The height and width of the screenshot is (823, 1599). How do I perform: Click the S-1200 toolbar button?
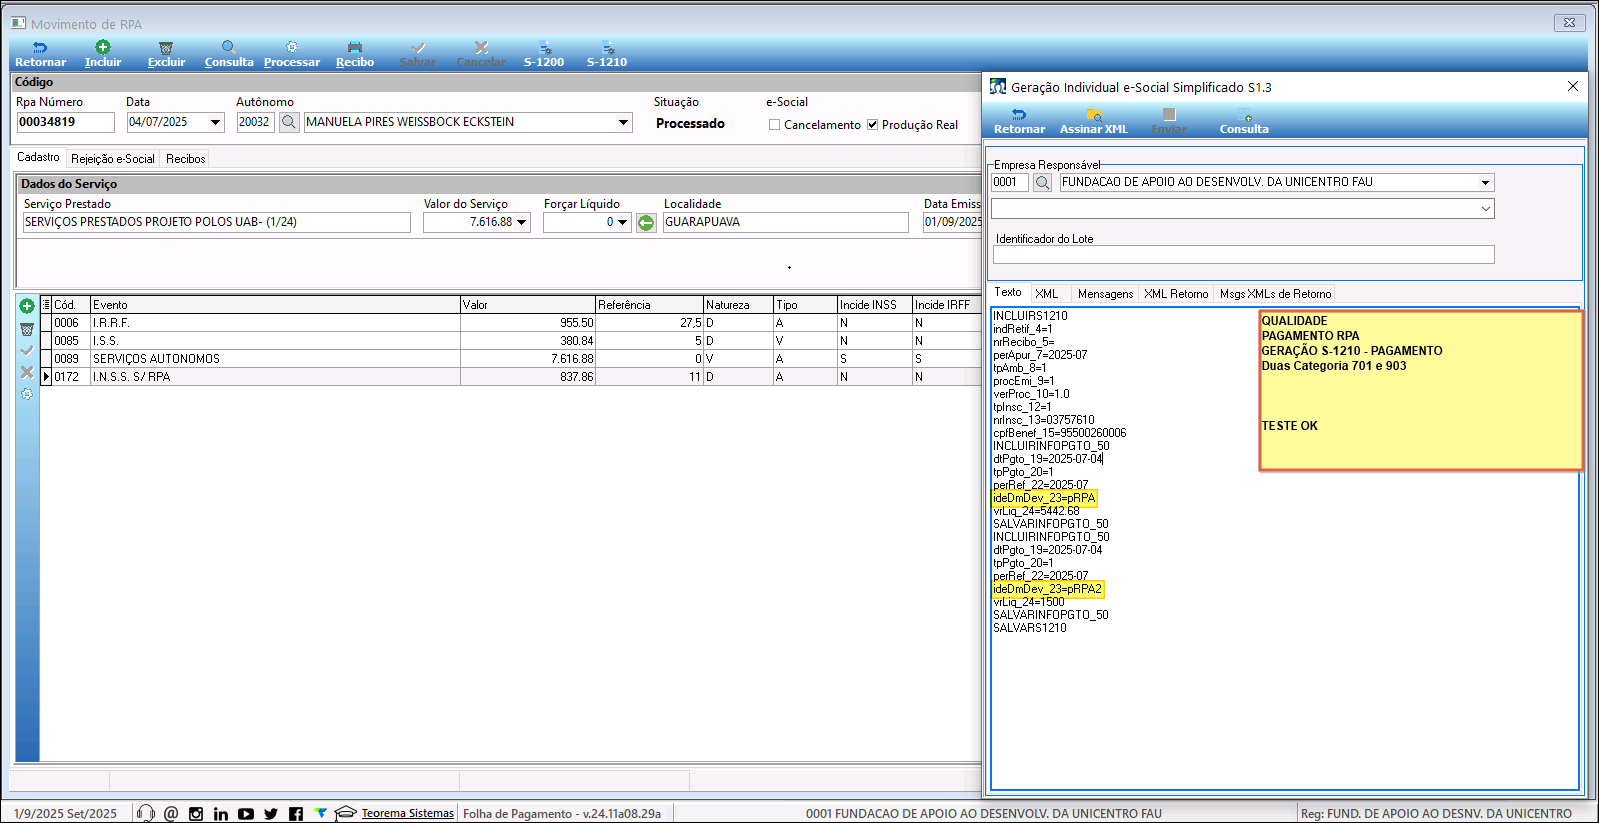coord(544,54)
